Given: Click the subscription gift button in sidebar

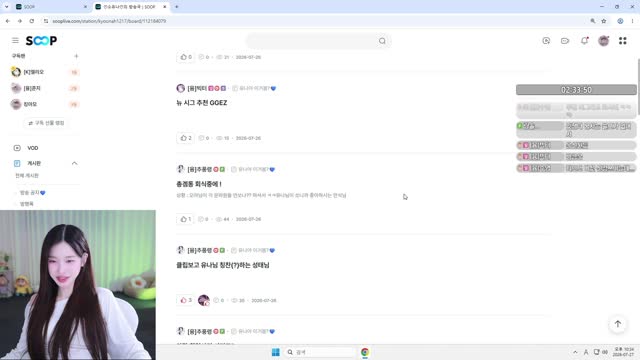Looking at the screenshot, I should click(x=46, y=123).
